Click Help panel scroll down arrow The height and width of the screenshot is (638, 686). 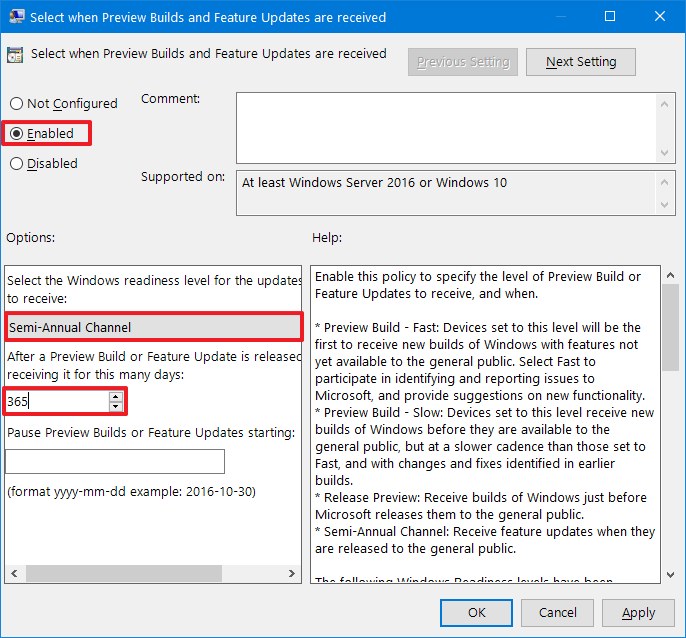click(x=670, y=575)
